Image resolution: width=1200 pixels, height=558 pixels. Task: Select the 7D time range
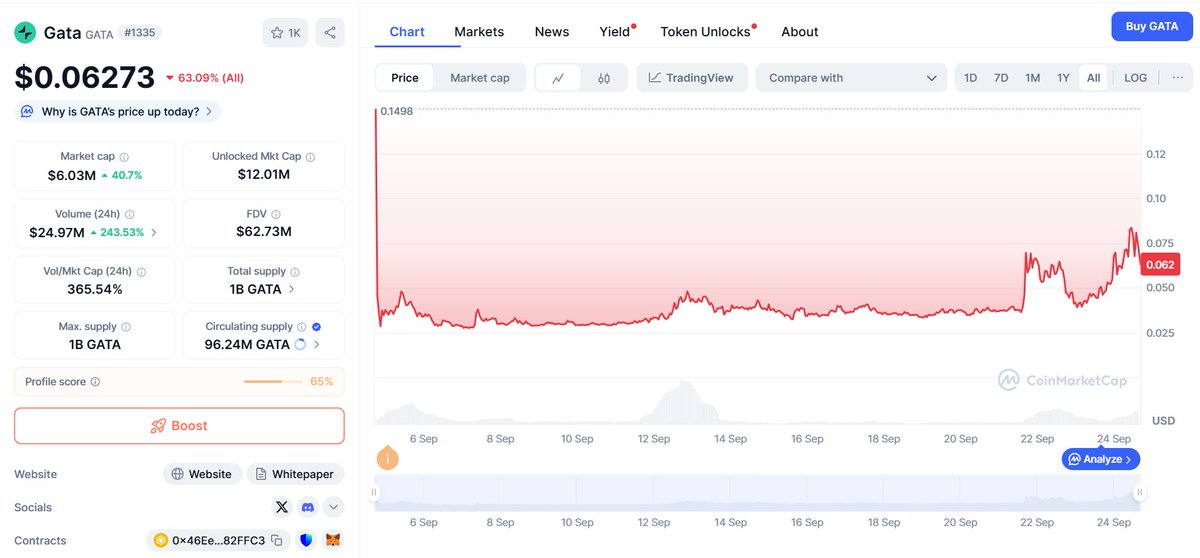1001,78
